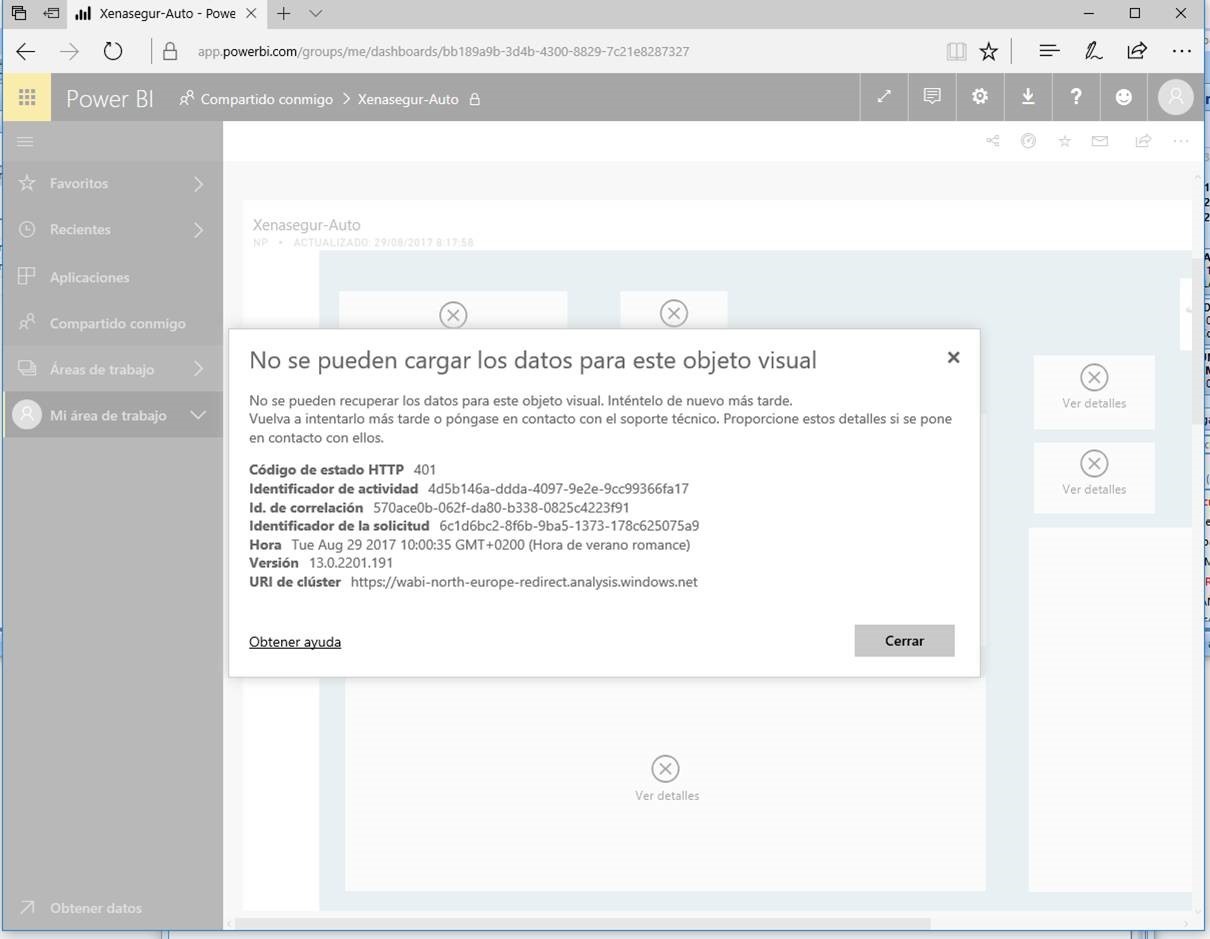Mark the dashboard as favorite with the star icon
Screen dimensions: 1210x939
pos(1065,141)
